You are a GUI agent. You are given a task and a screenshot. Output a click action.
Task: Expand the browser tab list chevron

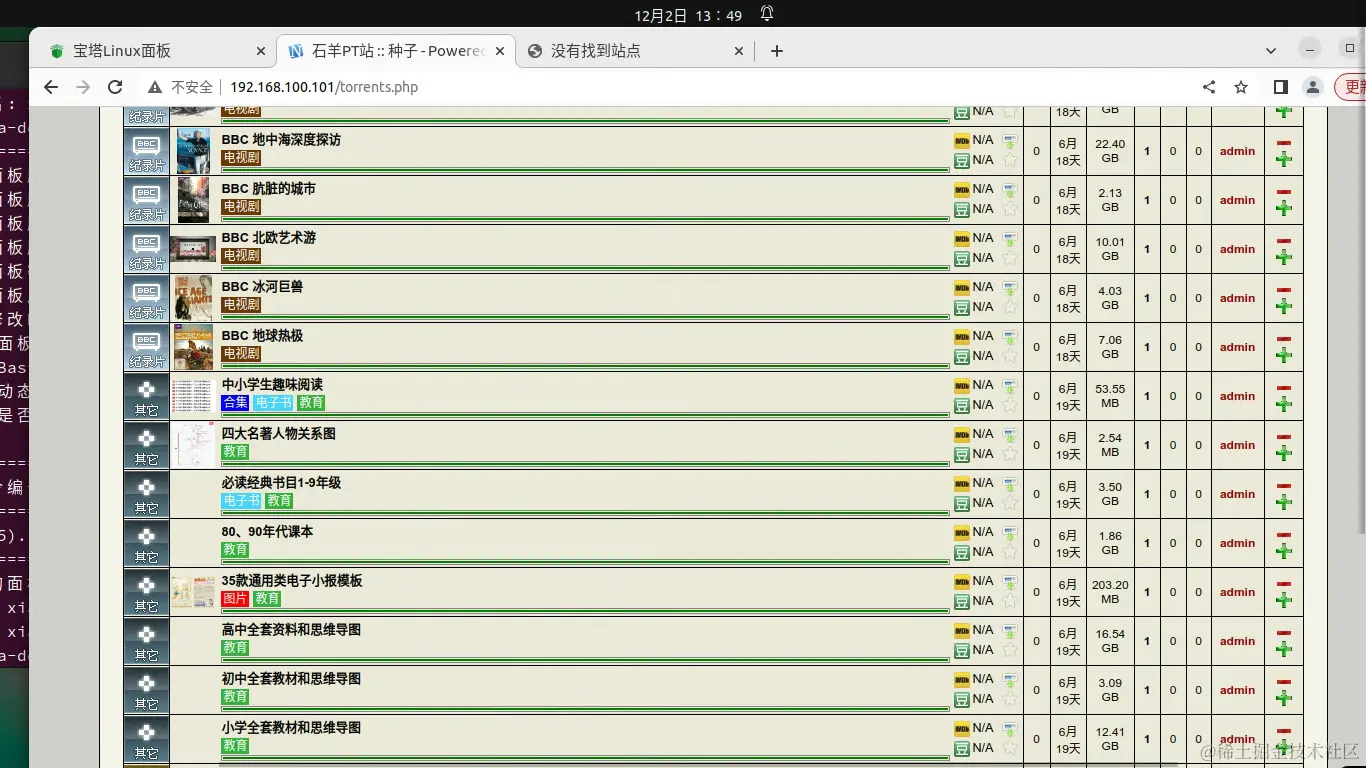tap(1270, 50)
